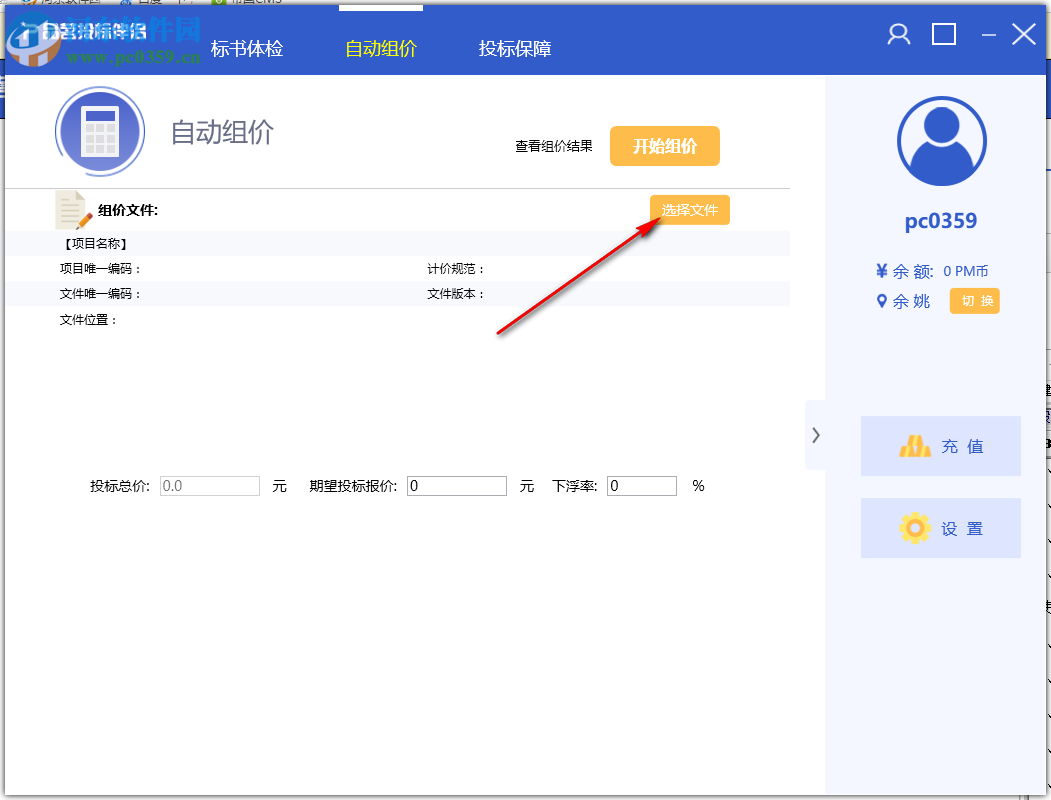Open the user avatar above pc0359
The width and height of the screenshot is (1051, 800).
pos(940,141)
